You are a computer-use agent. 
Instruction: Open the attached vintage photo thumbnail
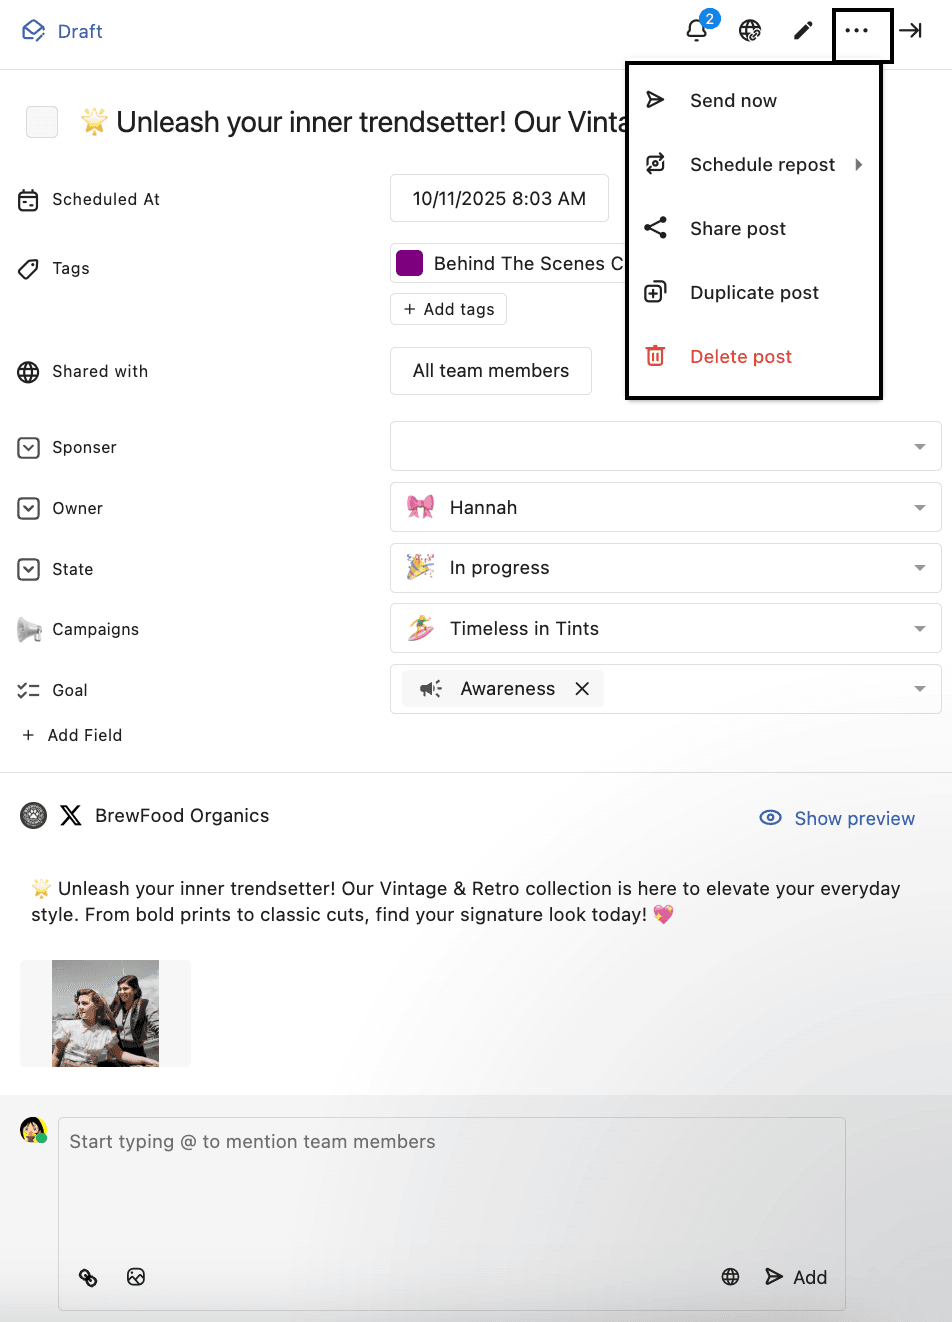105,1013
